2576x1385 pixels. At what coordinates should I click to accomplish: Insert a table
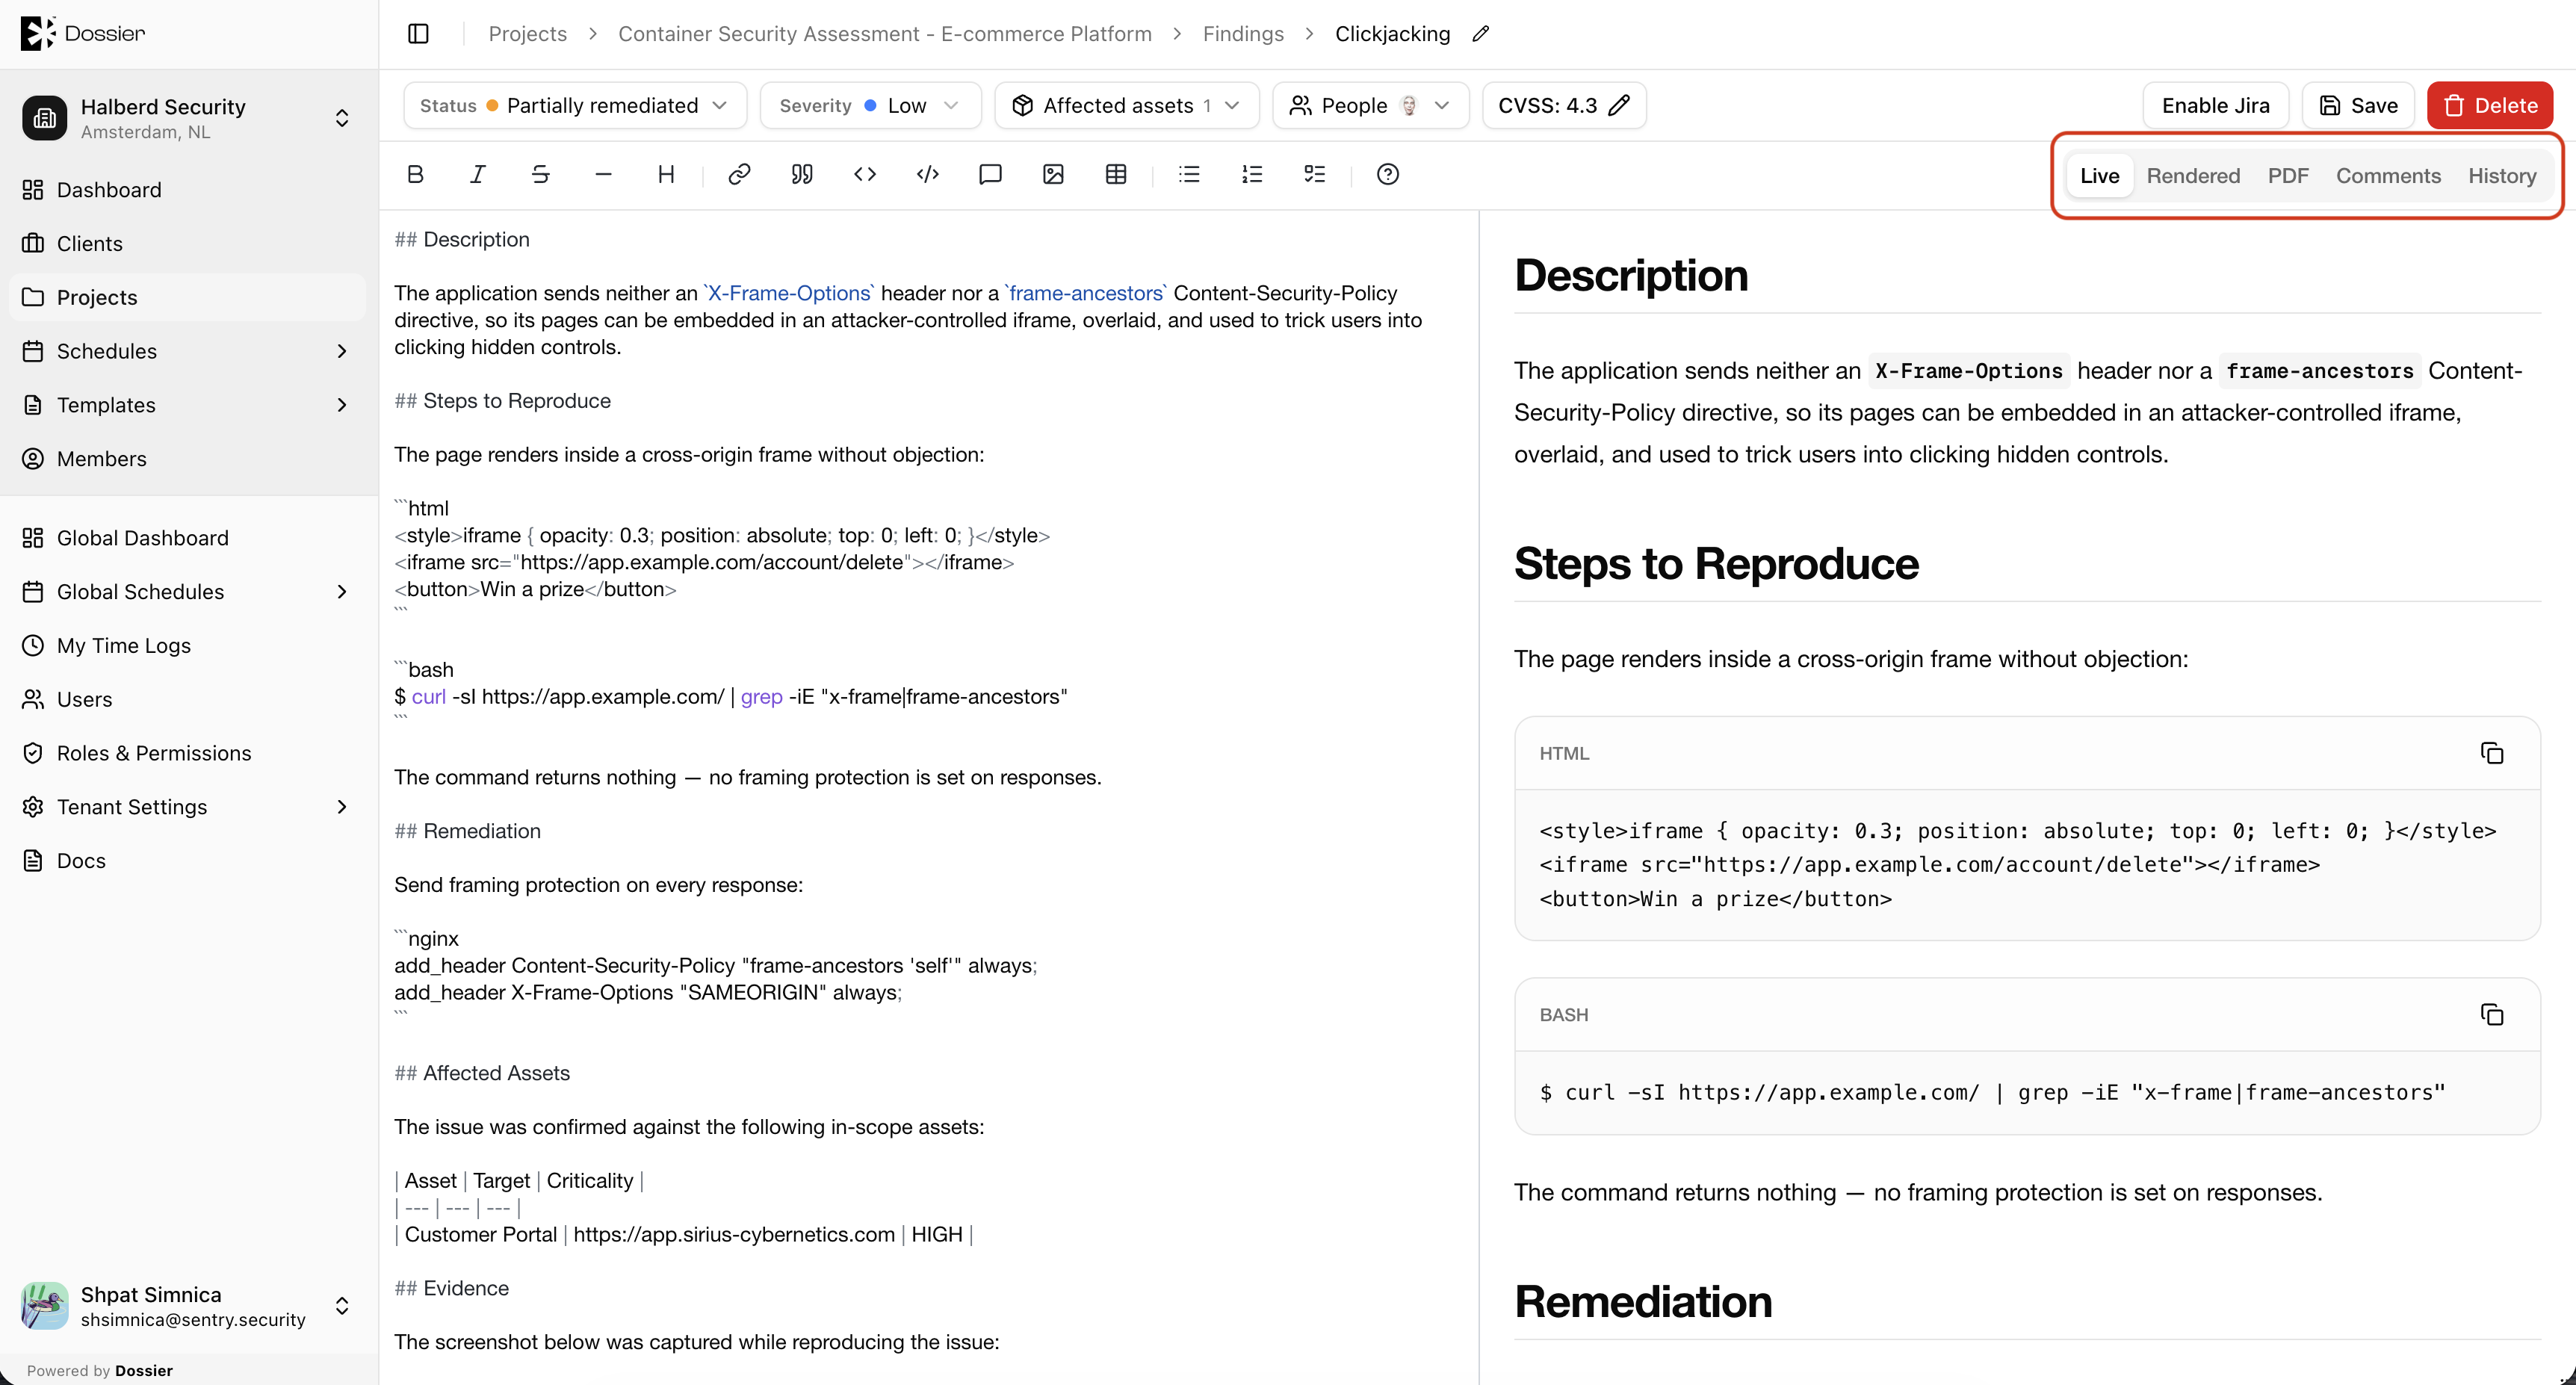click(1116, 175)
